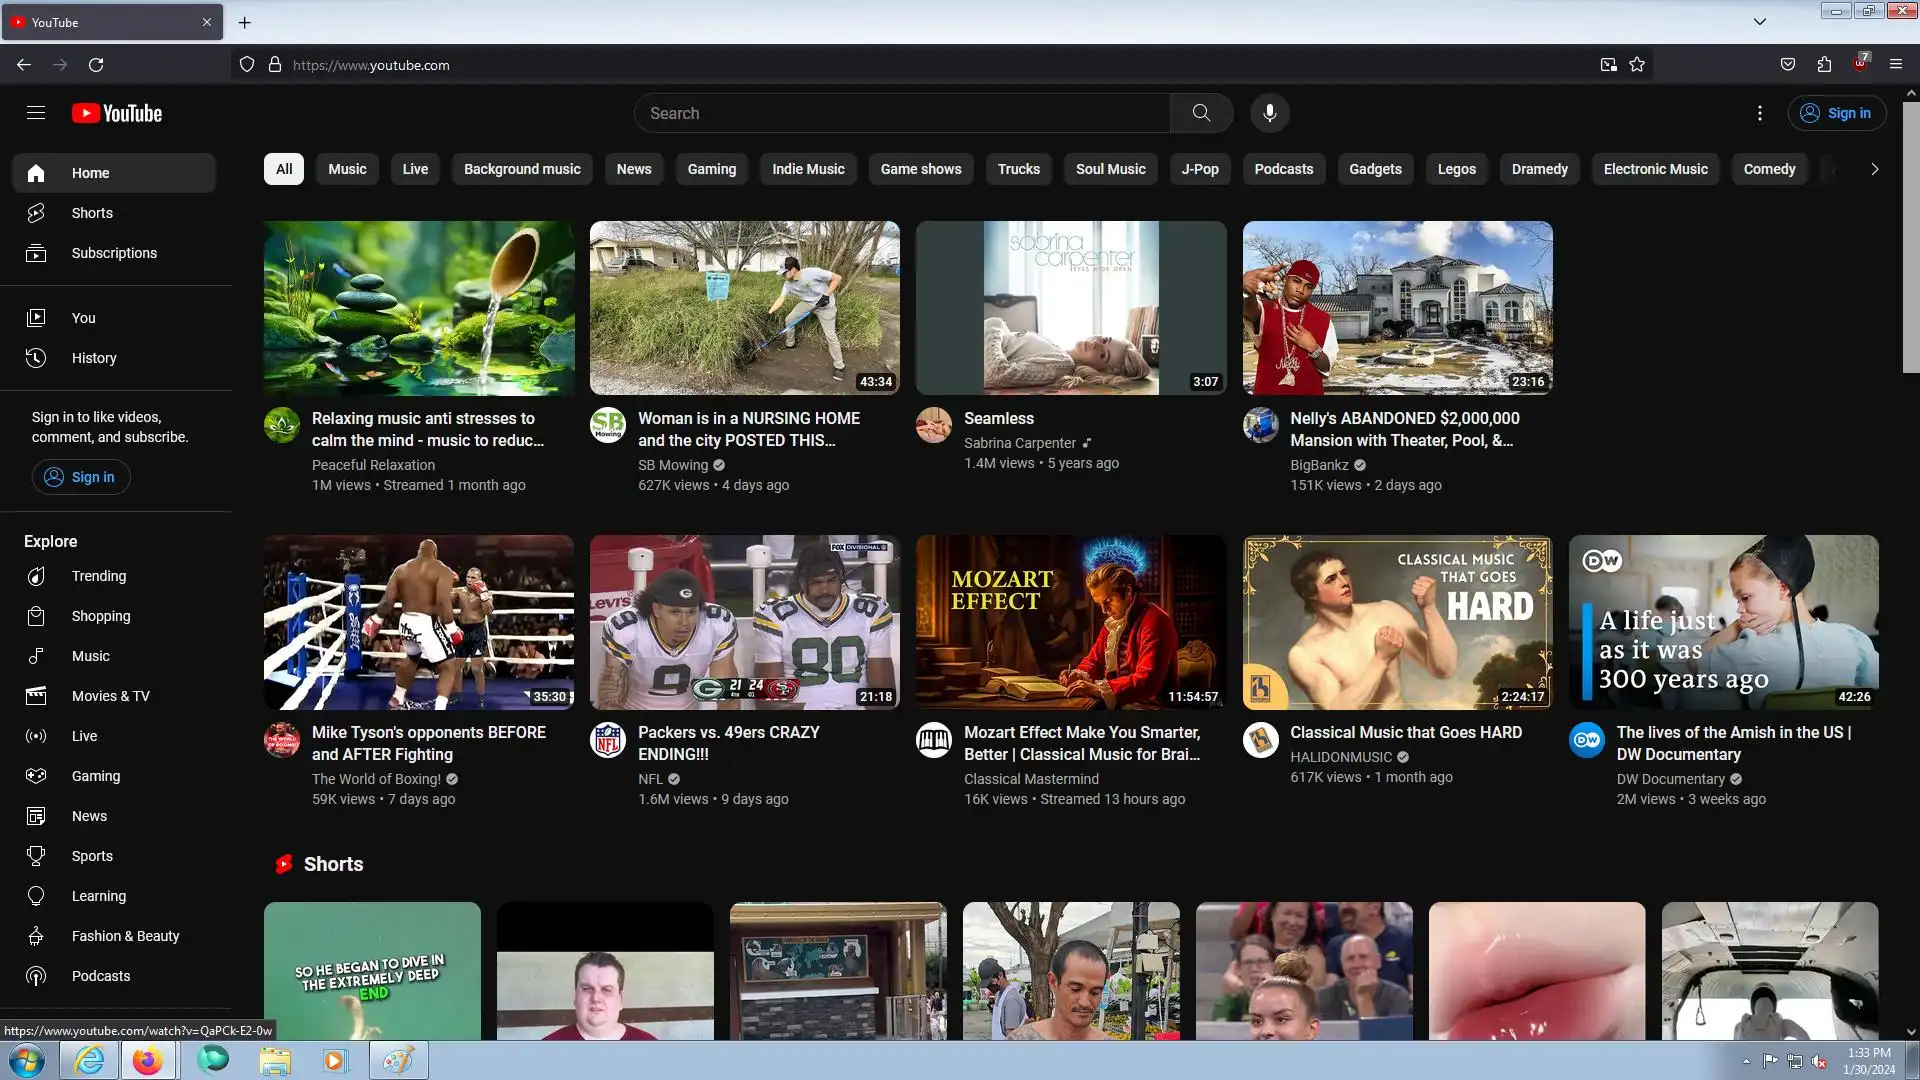The height and width of the screenshot is (1080, 1920).
Task: Open the Peaceful Relaxation channel link
Action: (x=373, y=465)
